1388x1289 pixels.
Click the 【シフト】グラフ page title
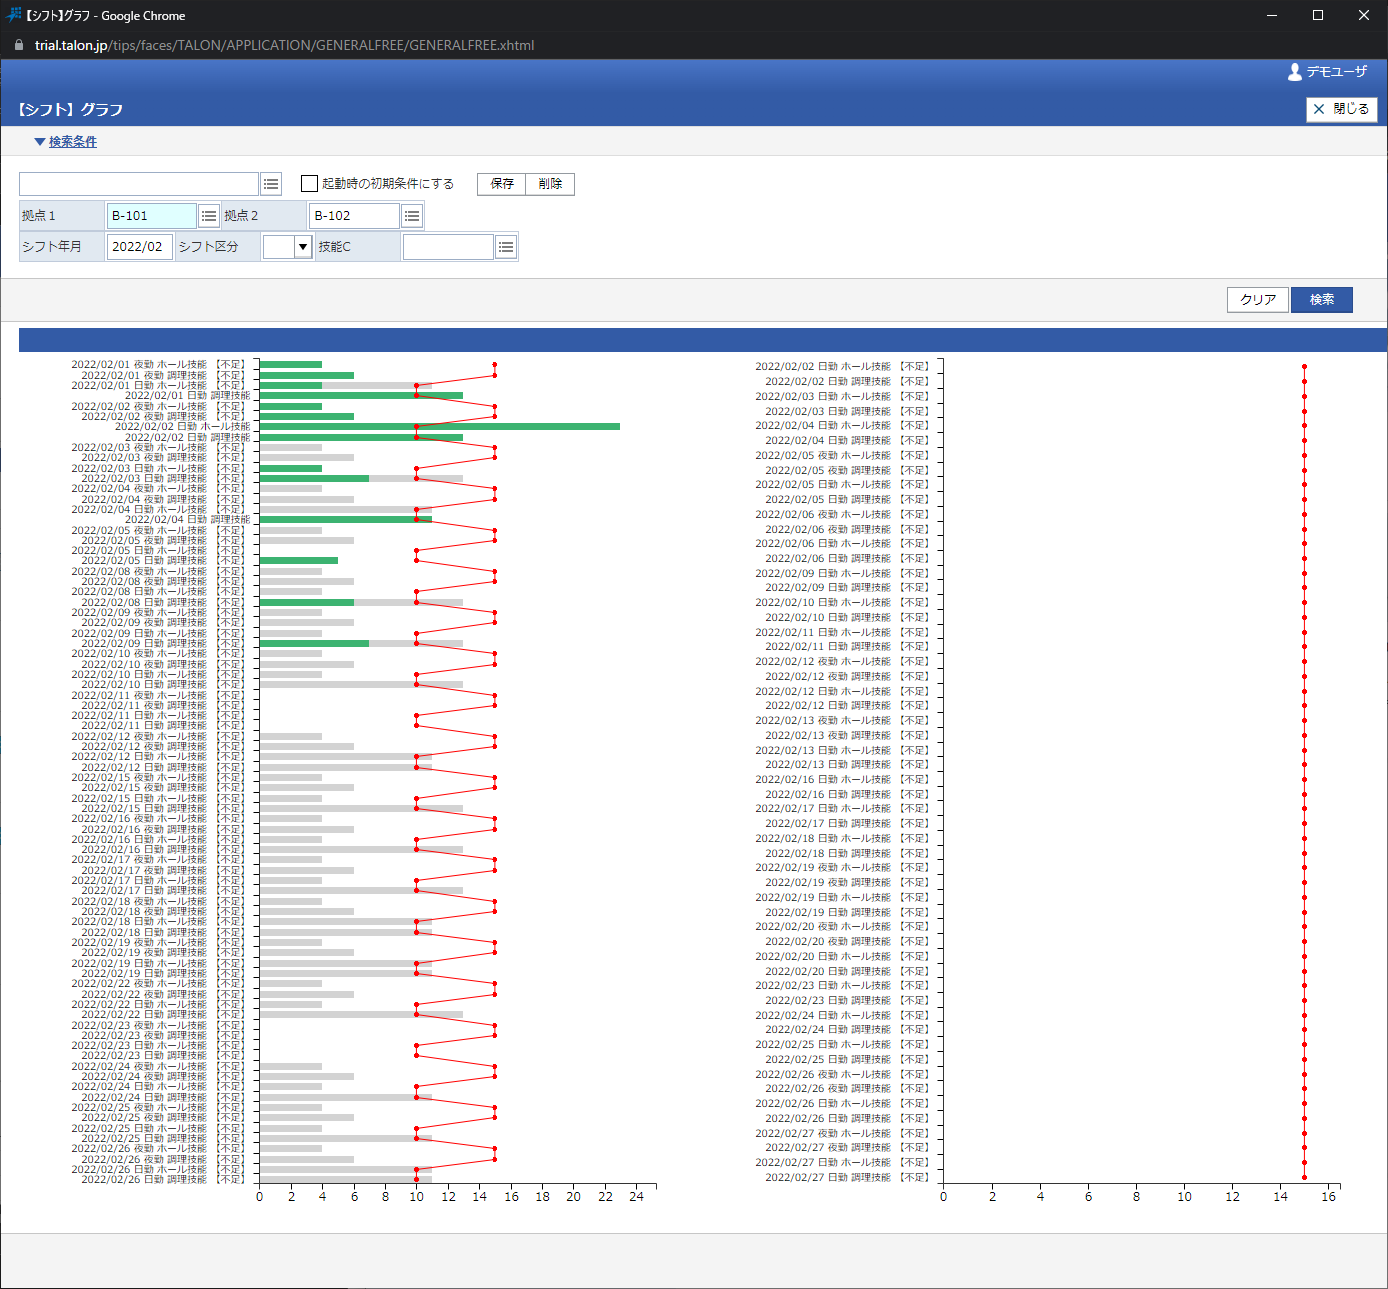71,109
